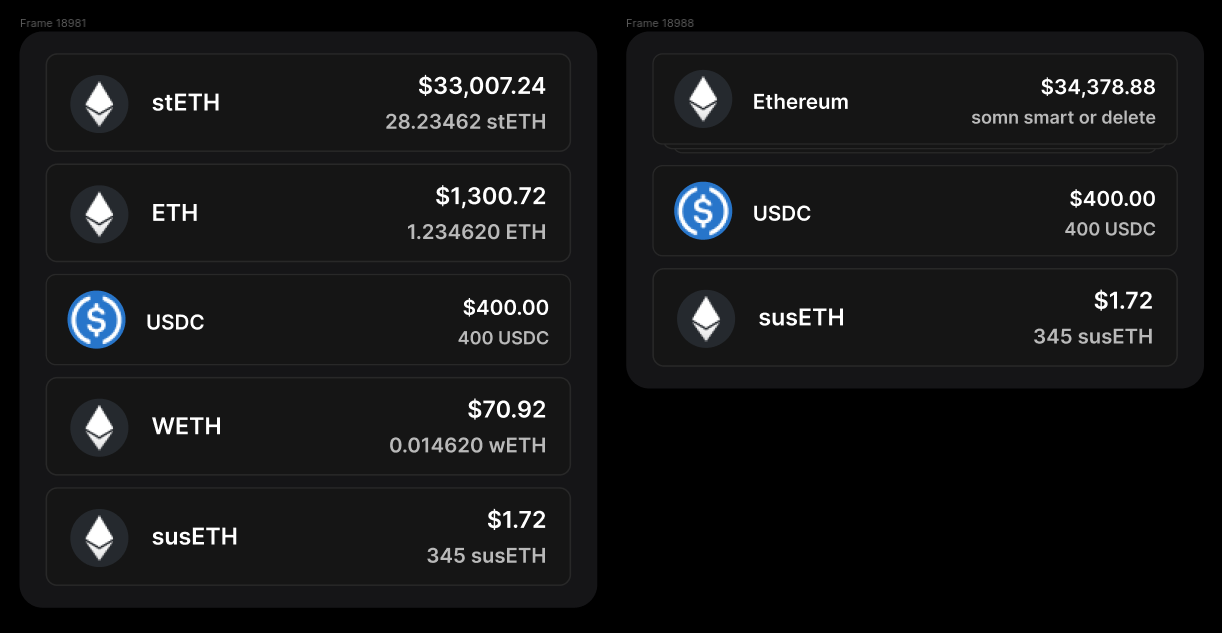Click the Ethereum icon beside the ETH label
This screenshot has height=633, width=1222.
(99, 213)
